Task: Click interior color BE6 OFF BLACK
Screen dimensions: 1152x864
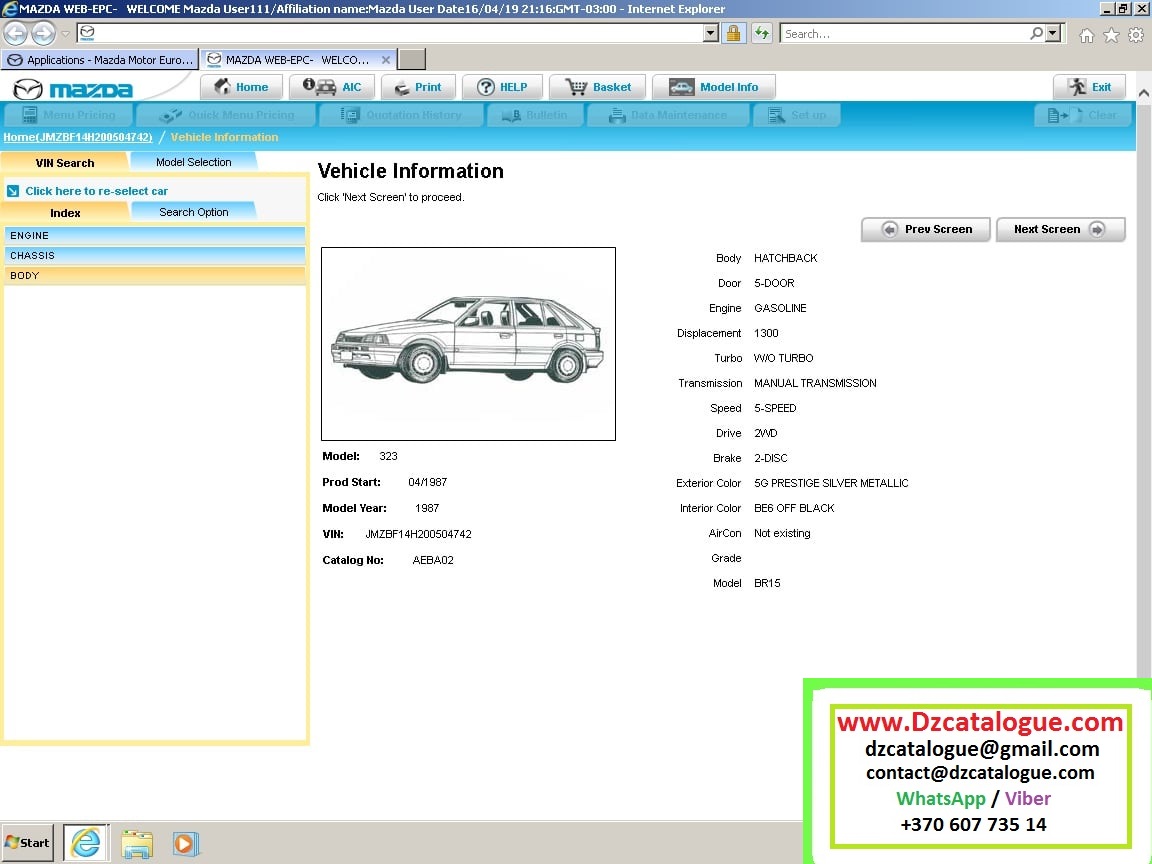Action: [794, 508]
